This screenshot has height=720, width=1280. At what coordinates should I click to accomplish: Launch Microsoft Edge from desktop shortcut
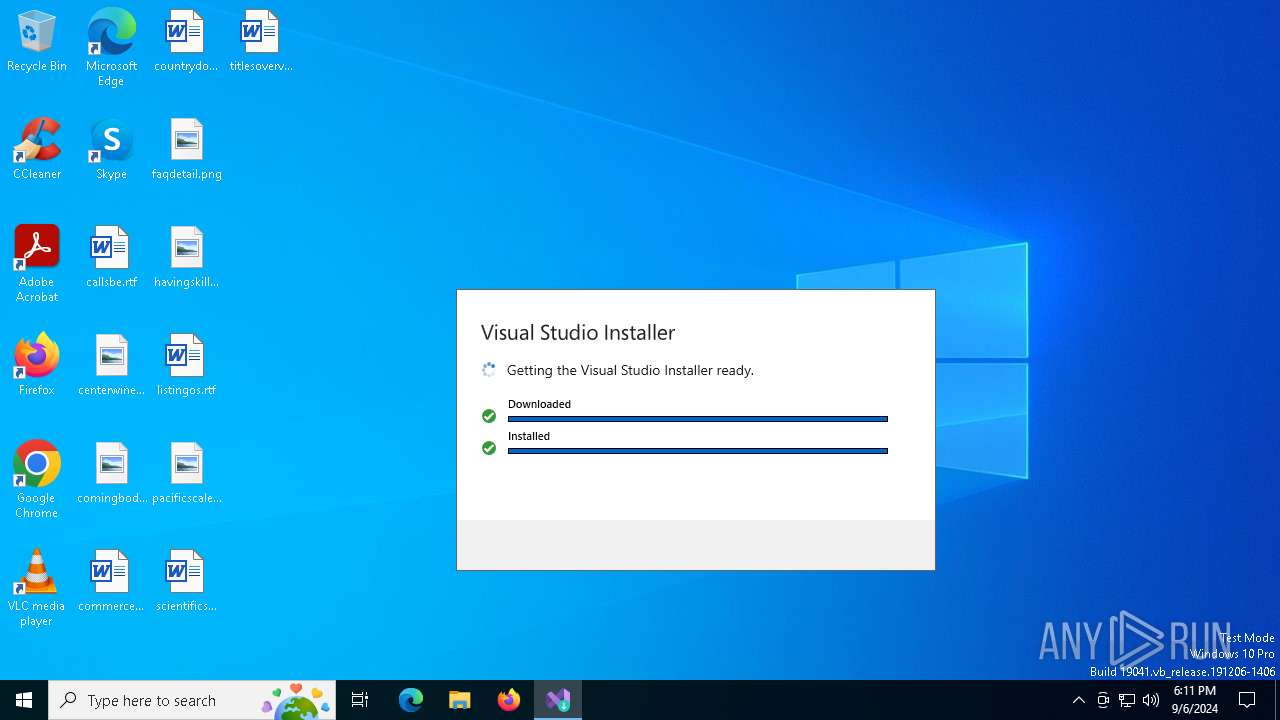[111, 48]
